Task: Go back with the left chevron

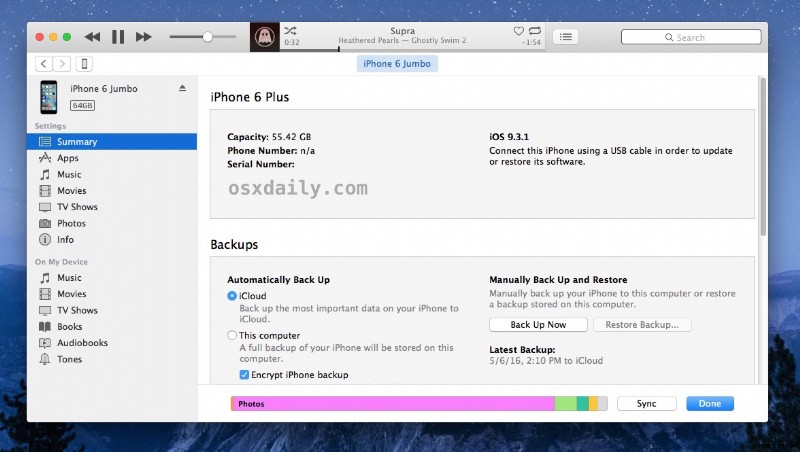Action: click(44, 64)
